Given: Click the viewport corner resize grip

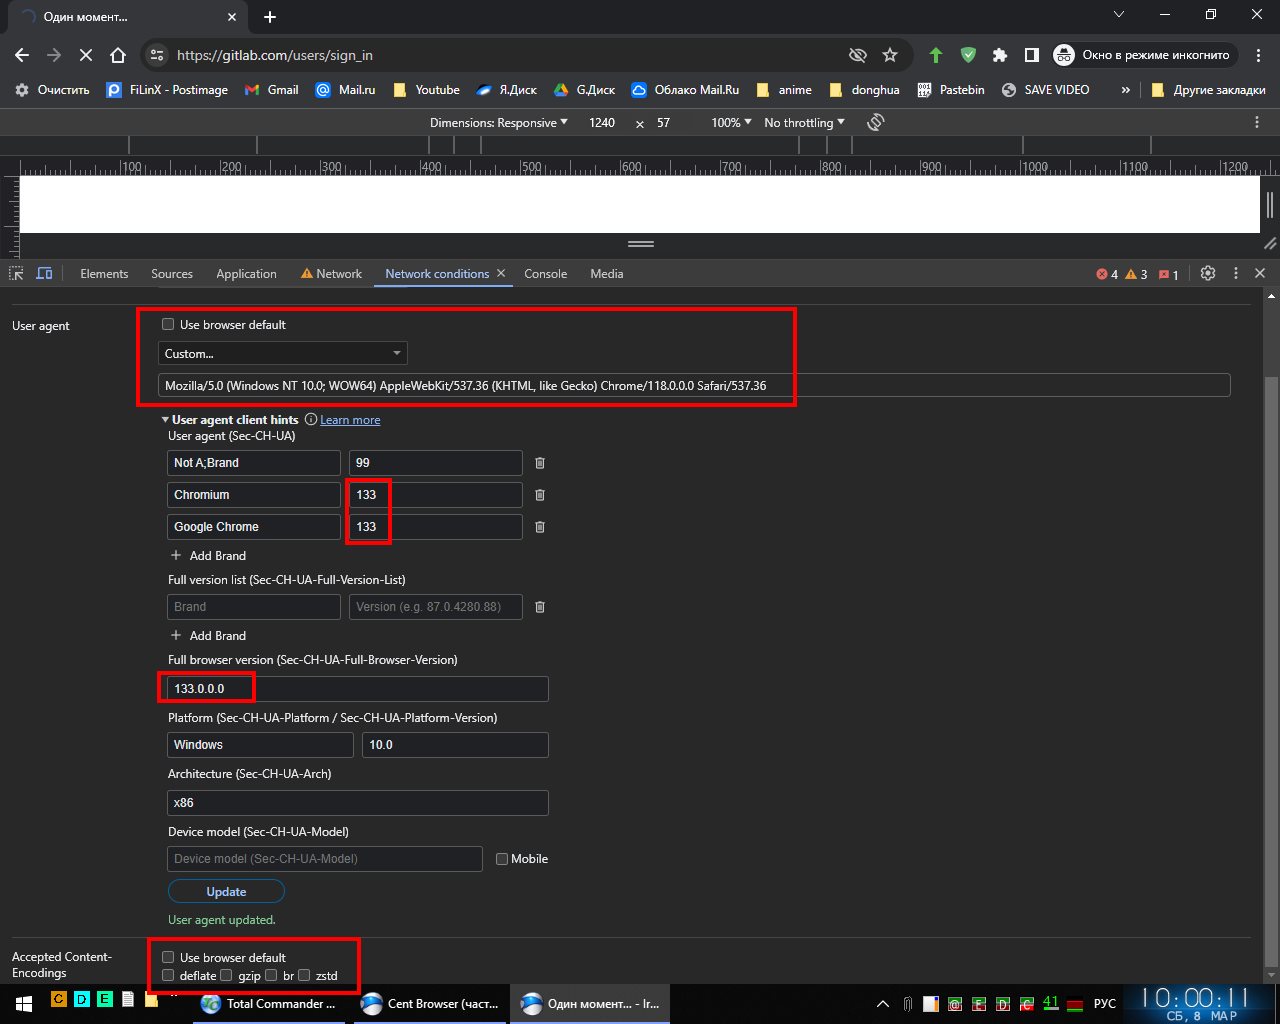Looking at the screenshot, I should point(1269,243).
